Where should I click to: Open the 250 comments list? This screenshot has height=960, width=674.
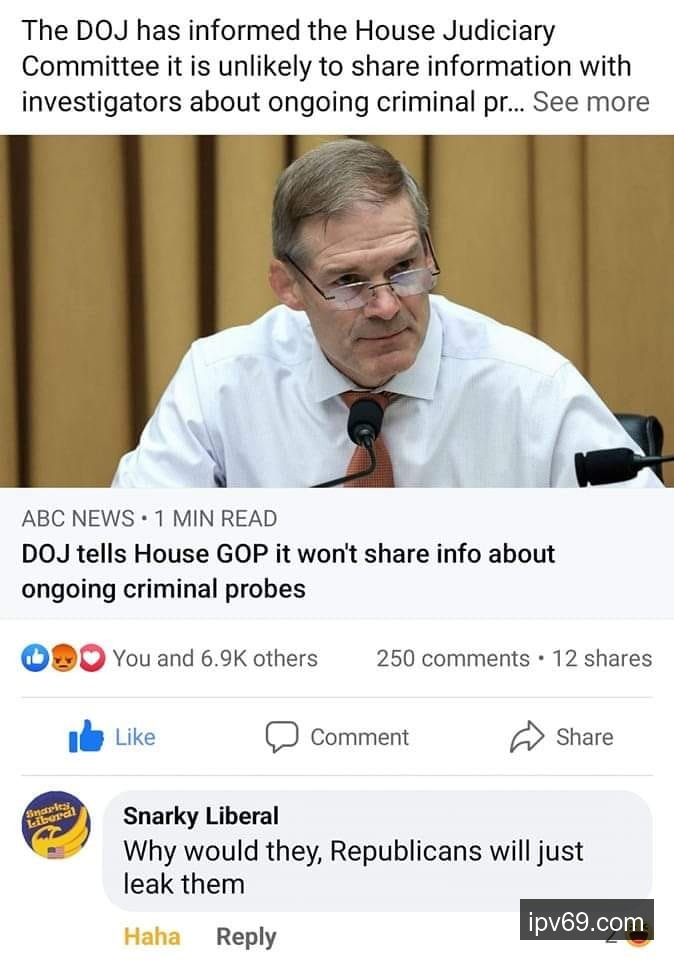[x=453, y=658]
